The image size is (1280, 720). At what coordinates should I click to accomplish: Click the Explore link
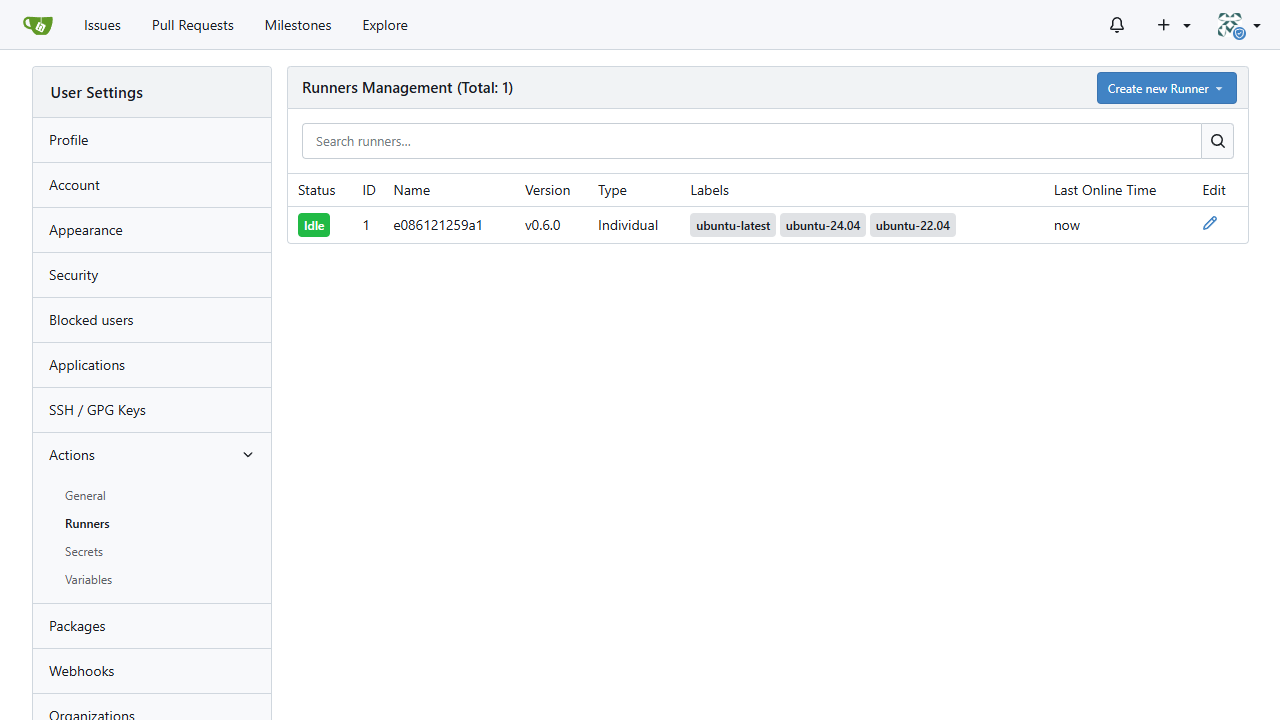(385, 25)
